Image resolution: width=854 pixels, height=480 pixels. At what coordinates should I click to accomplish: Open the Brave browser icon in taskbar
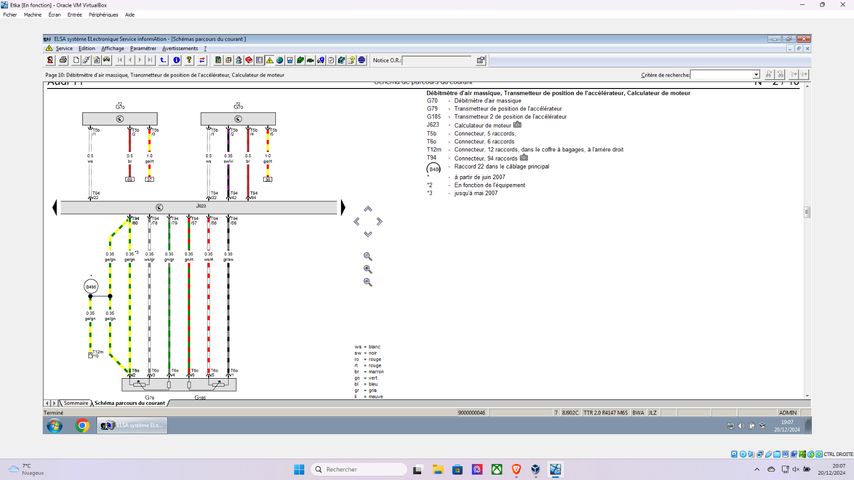(516, 470)
